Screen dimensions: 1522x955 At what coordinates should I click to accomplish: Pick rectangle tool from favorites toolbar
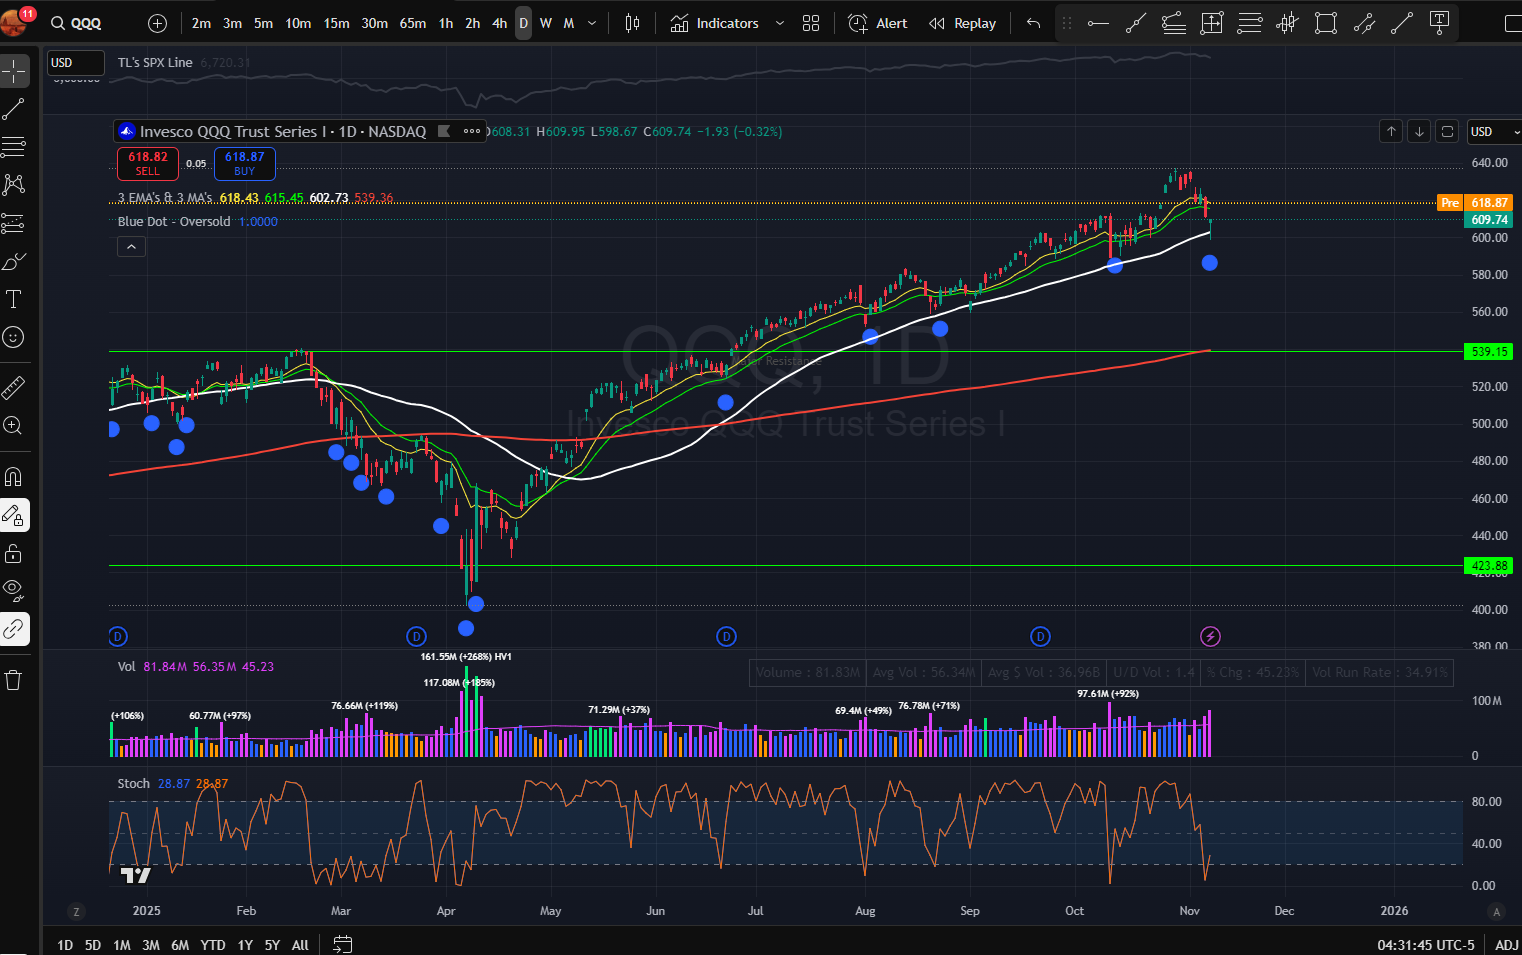click(1326, 23)
